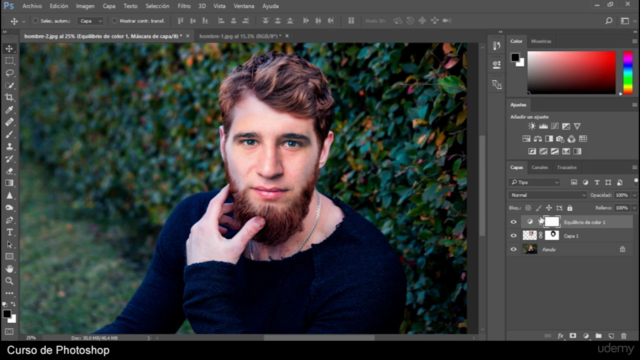
Task: Select the Healing Brush tool
Action: click(9, 122)
